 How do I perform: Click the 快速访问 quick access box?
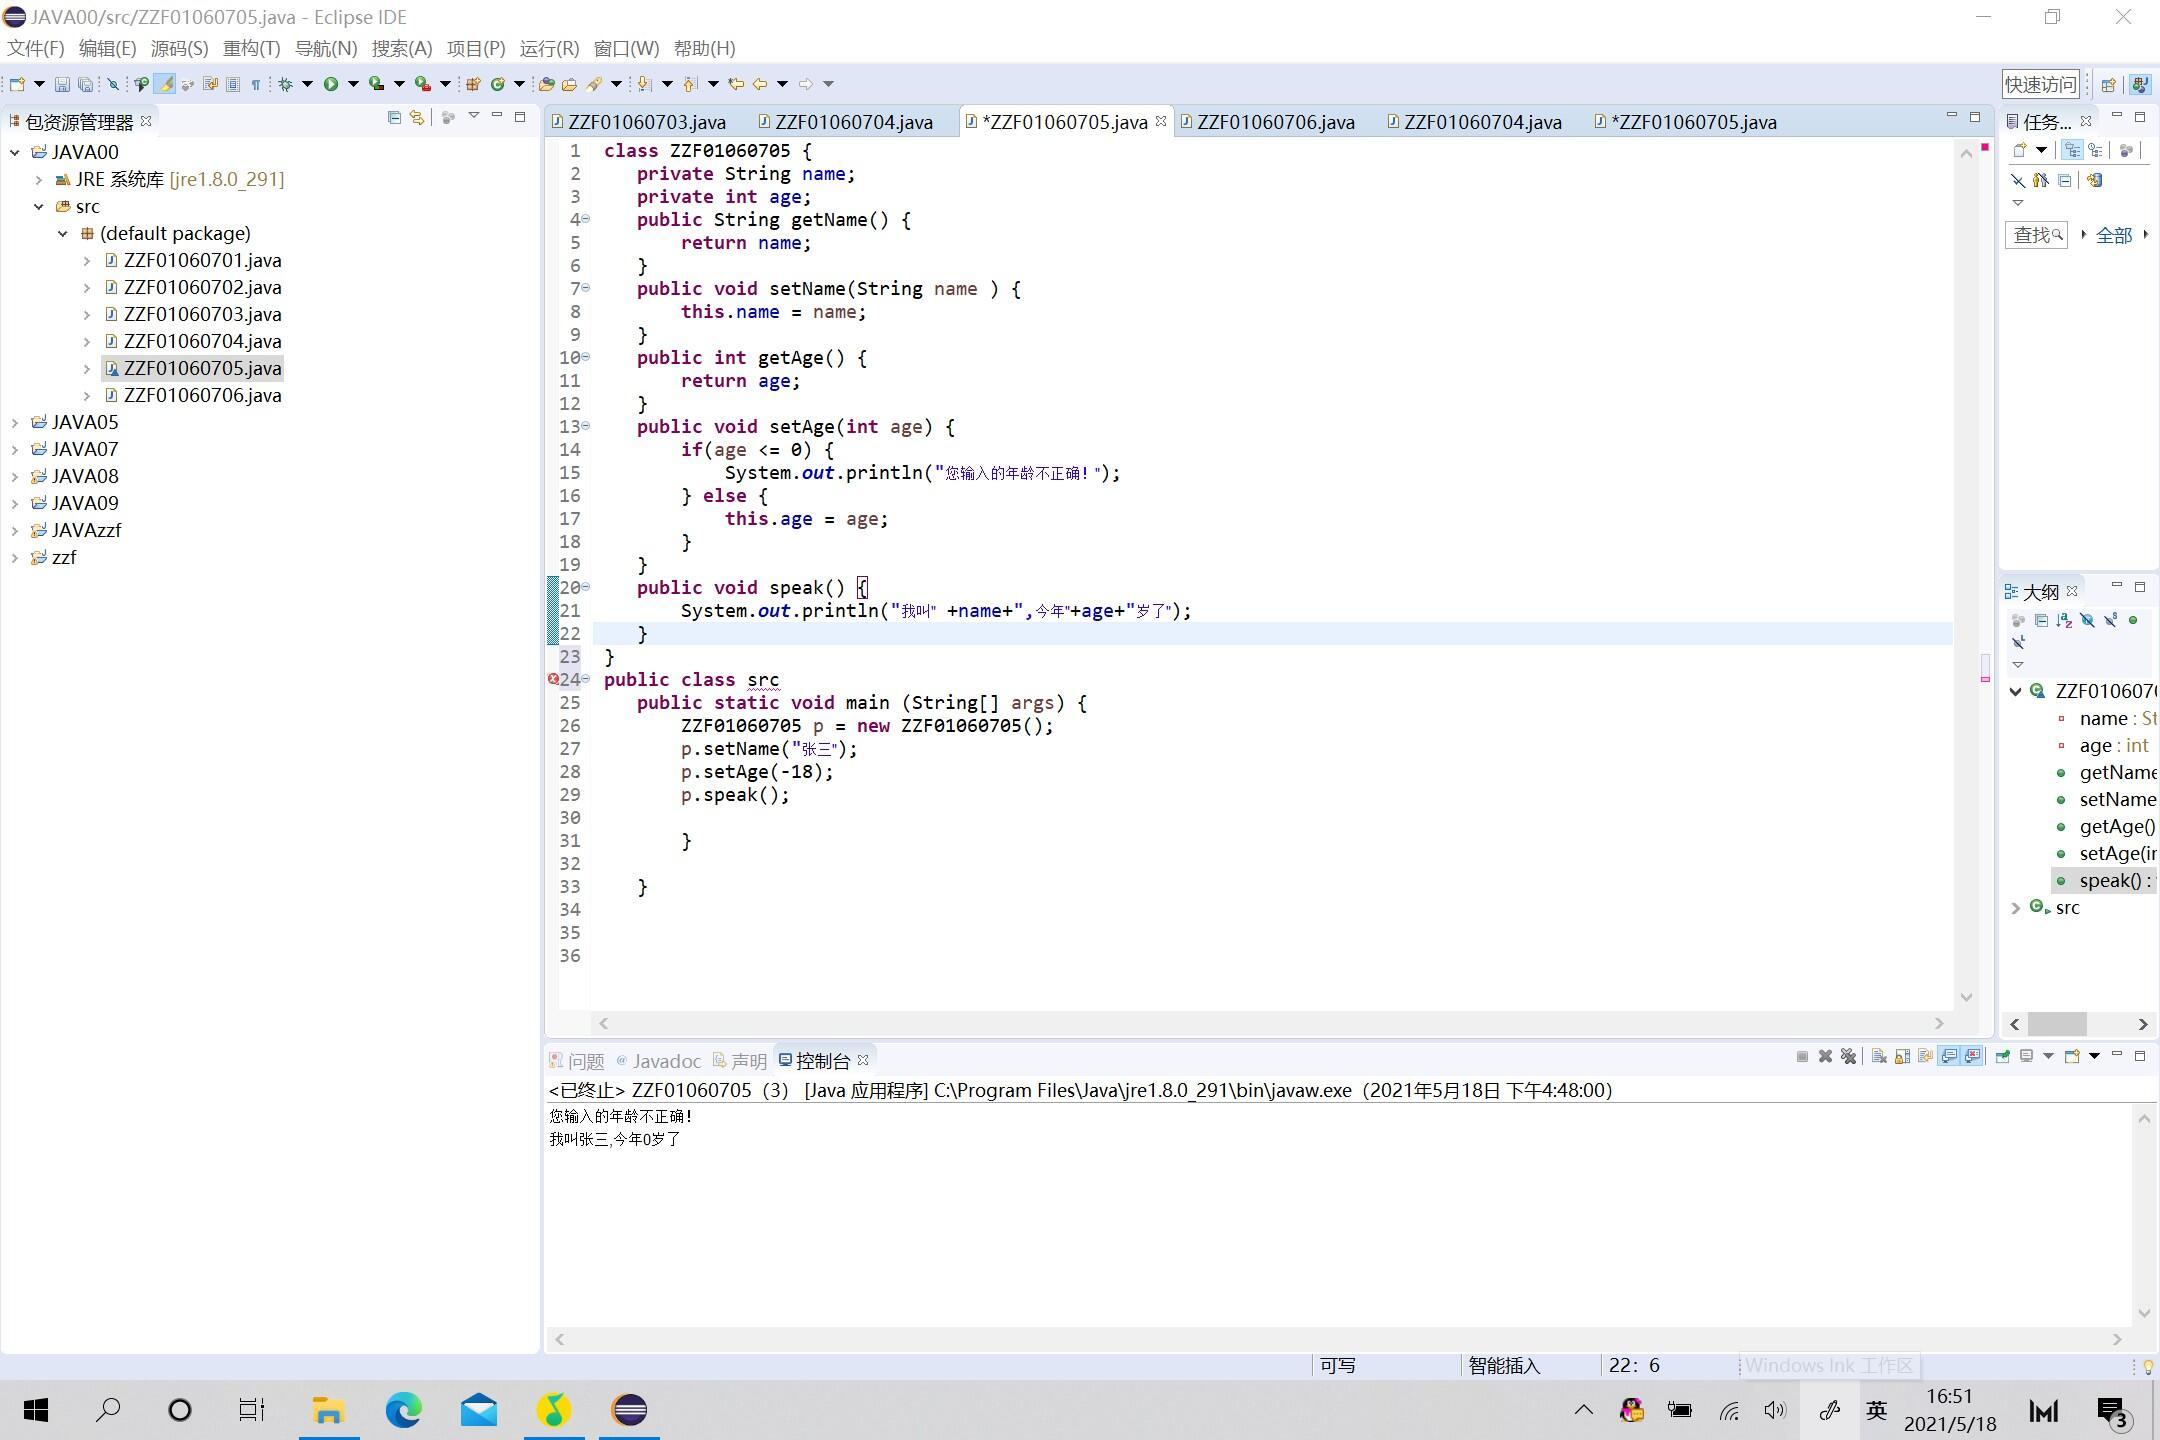[x=2040, y=84]
